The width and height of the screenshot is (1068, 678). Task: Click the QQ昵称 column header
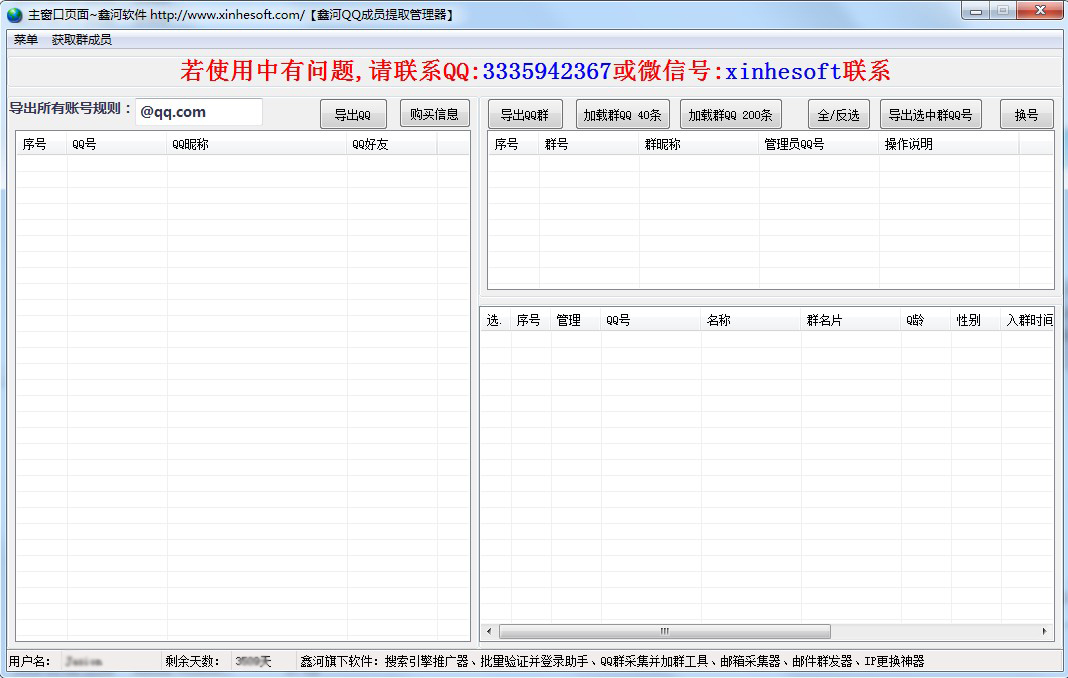256,144
